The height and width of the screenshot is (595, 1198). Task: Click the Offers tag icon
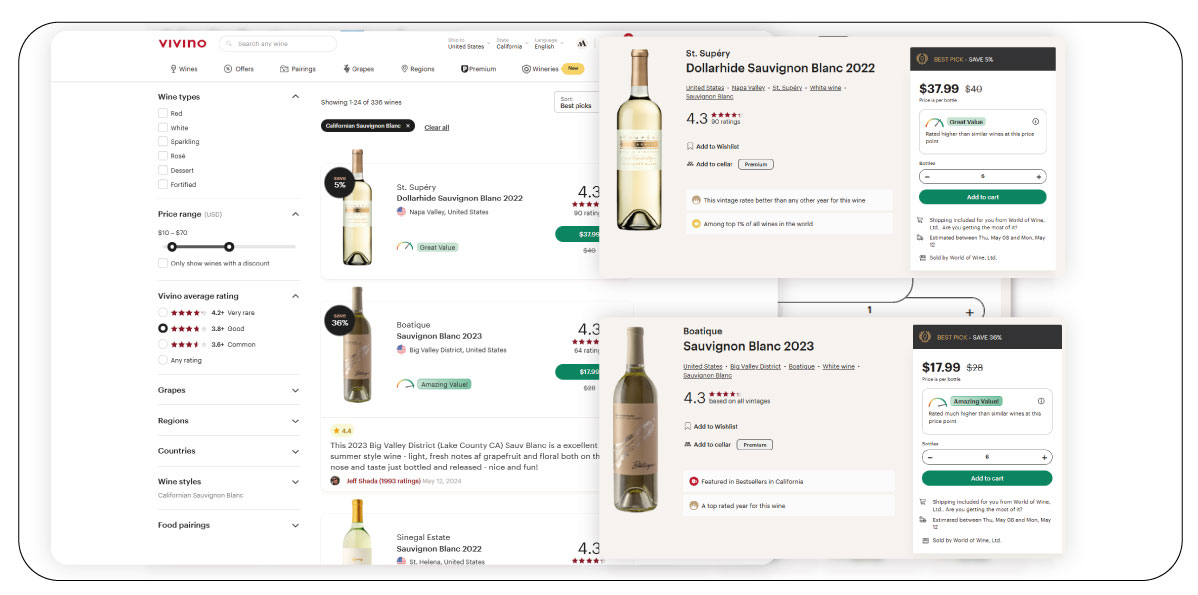(x=228, y=69)
